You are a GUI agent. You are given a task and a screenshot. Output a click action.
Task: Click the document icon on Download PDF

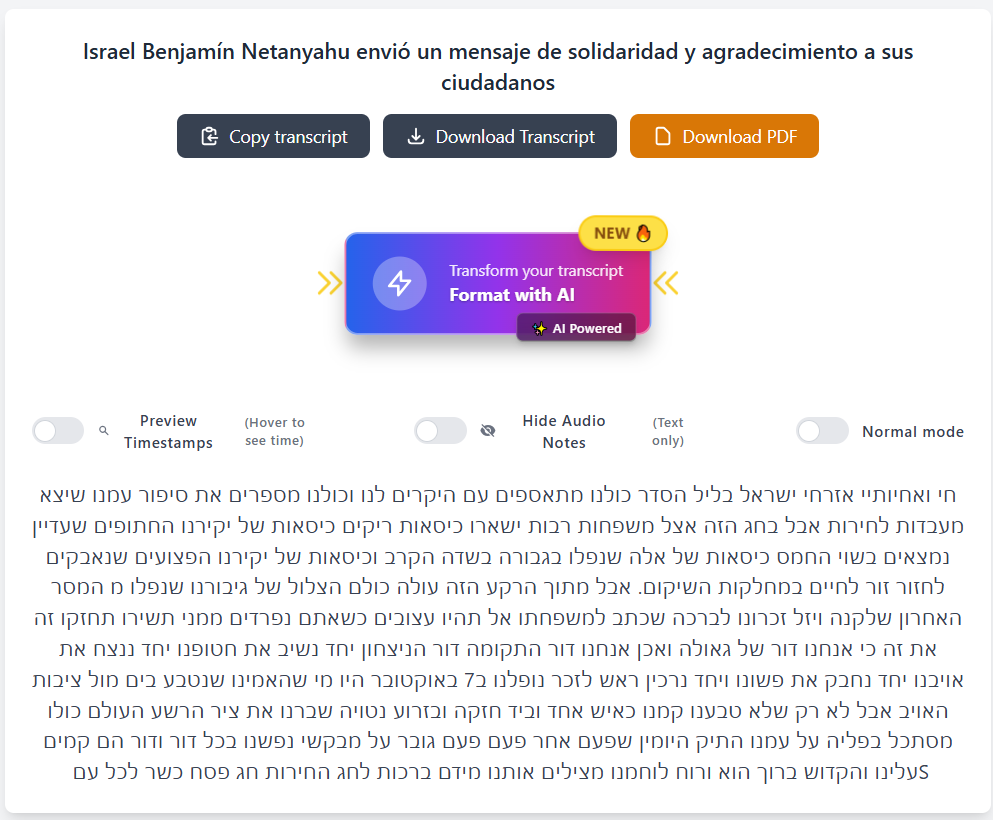tap(662, 136)
